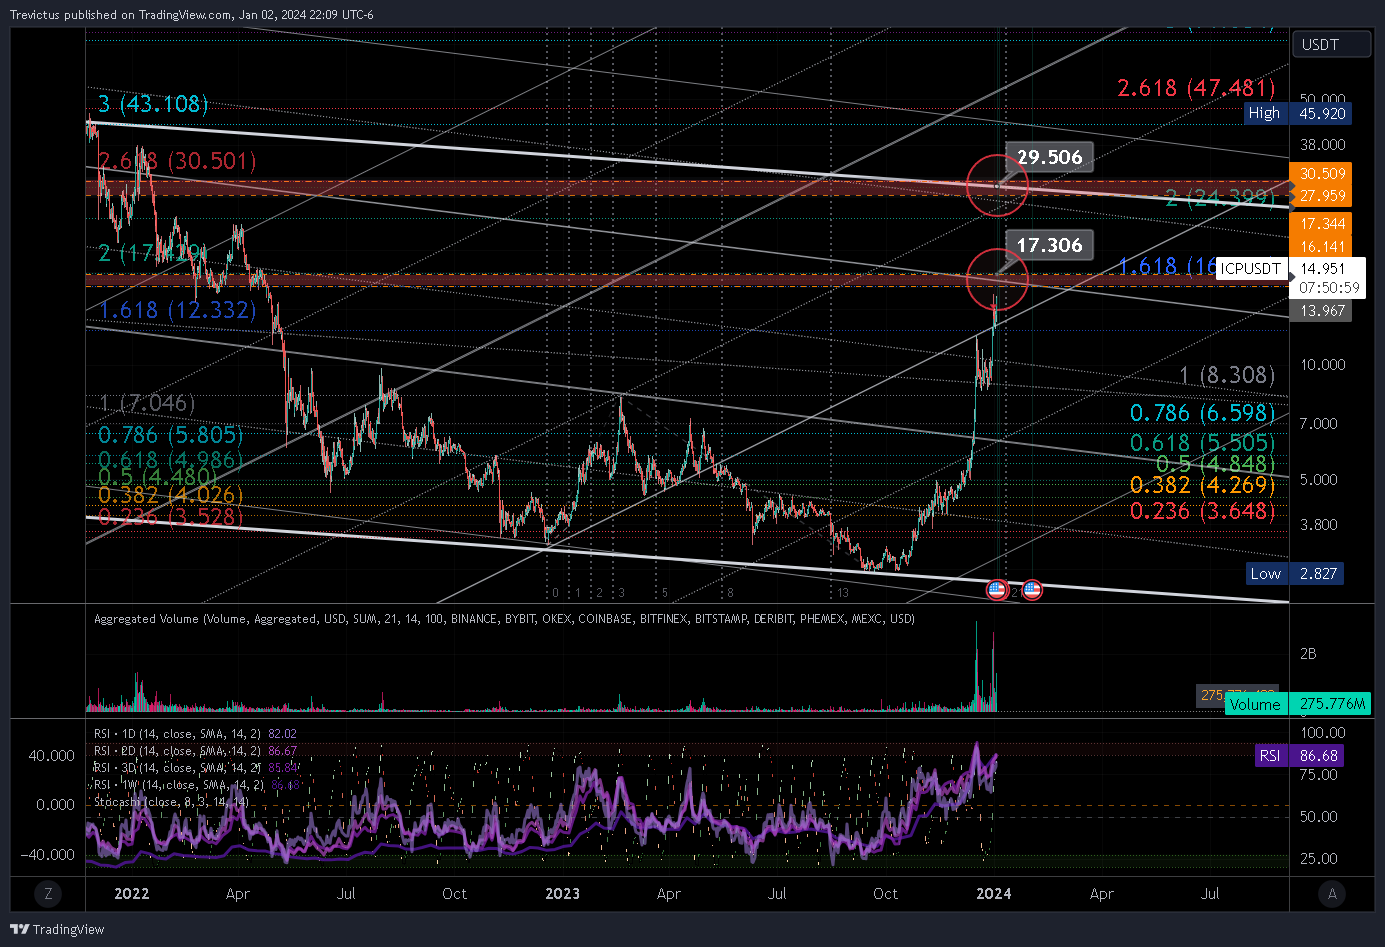Select the 17.306 price callout

click(x=1050, y=245)
